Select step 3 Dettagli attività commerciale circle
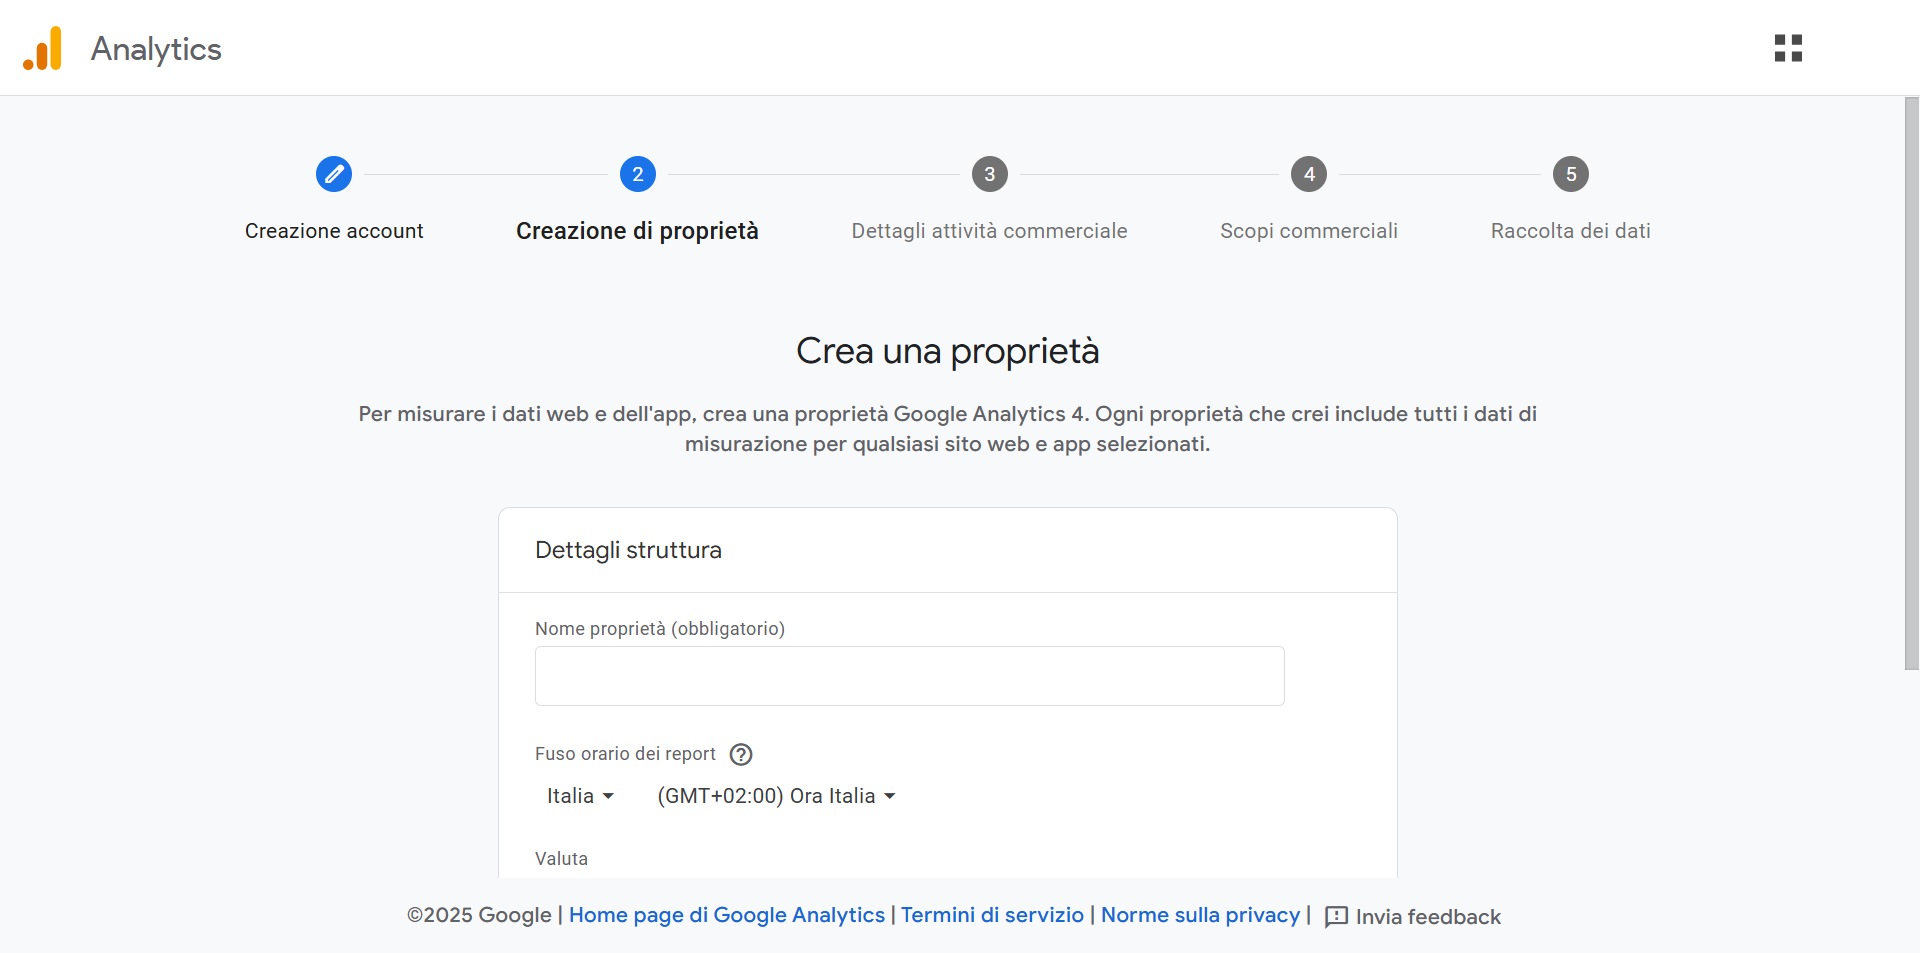The height and width of the screenshot is (953, 1920). [x=989, y=173]
